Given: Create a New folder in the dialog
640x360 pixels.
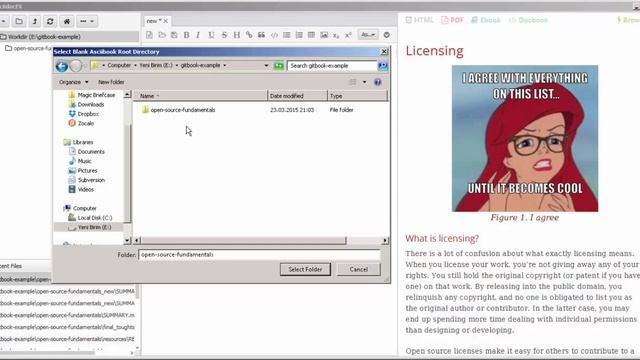Looking at the screenshot, I should (111, 82).
